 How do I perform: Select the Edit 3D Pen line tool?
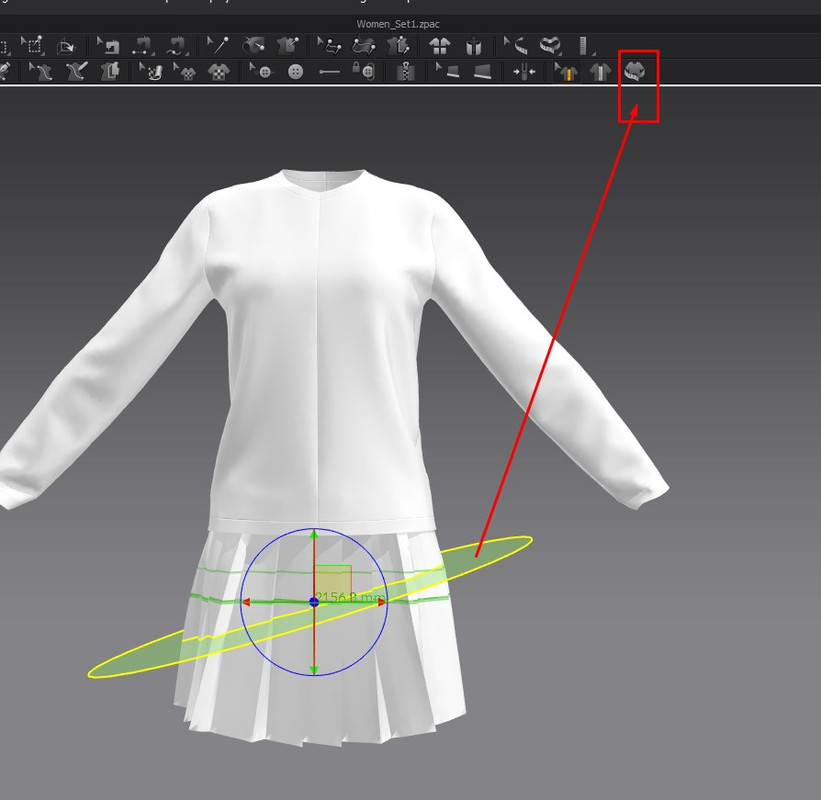tap(41, 71)
